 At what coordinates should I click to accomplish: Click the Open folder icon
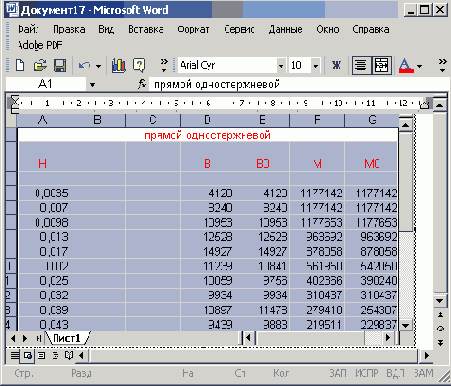point(40,65)
